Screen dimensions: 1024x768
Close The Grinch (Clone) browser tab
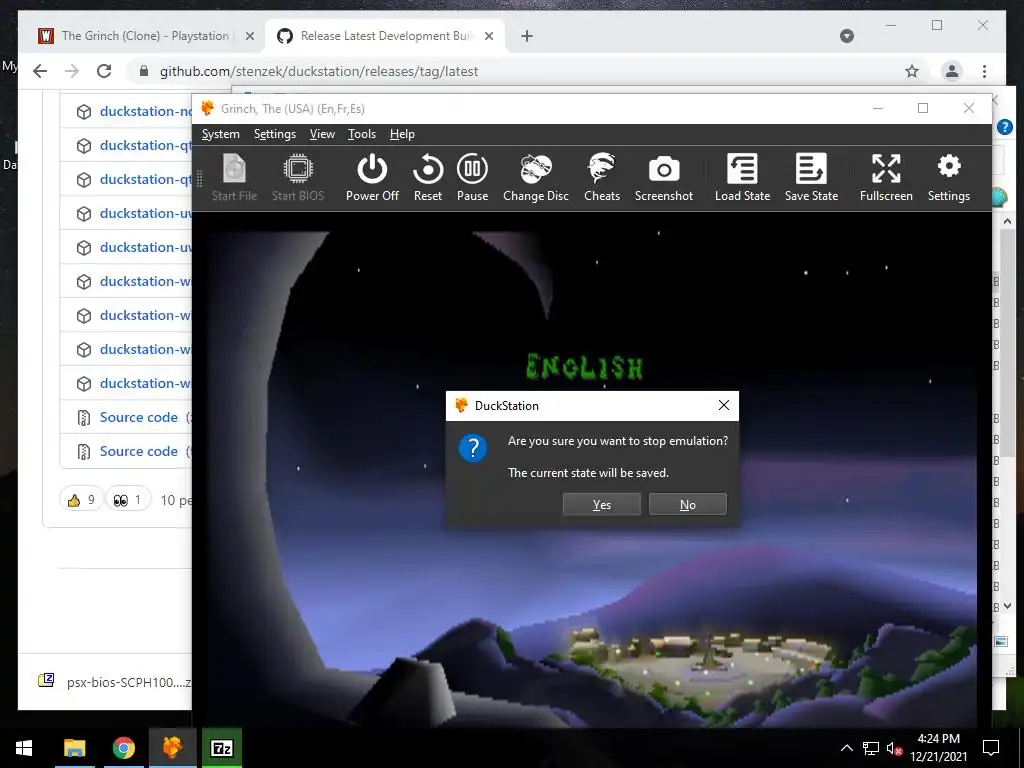click(249, 36)
